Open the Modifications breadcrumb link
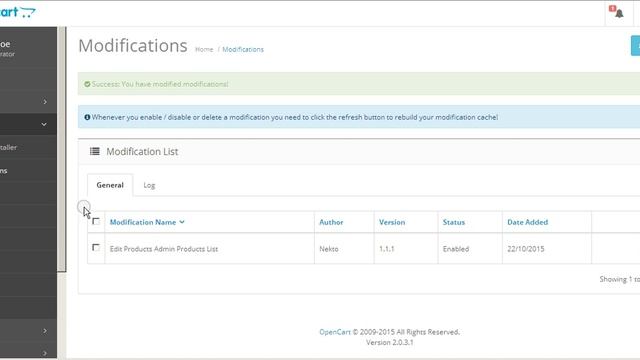Viewport: 640px width, 360px height. [x=243, y=49]
